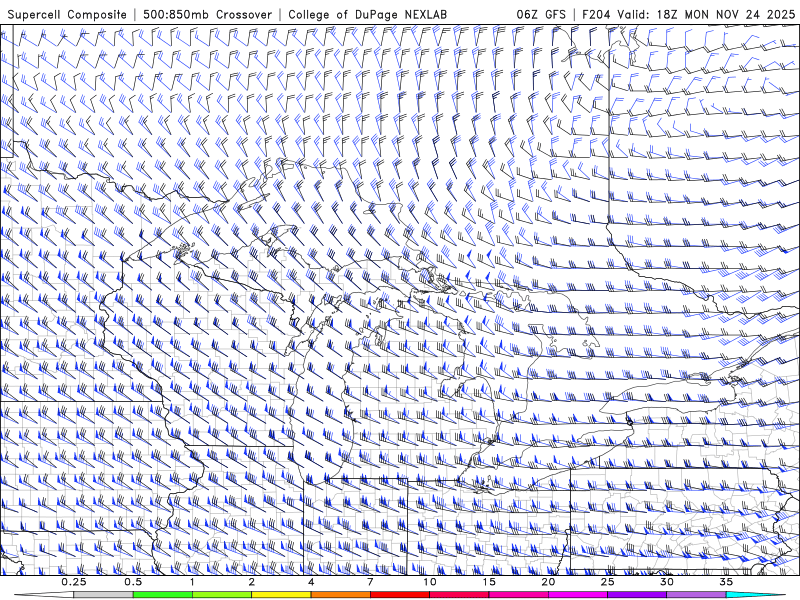
Task: Select the magenta swatch between 20 and 25
Action: pos(578,595)
